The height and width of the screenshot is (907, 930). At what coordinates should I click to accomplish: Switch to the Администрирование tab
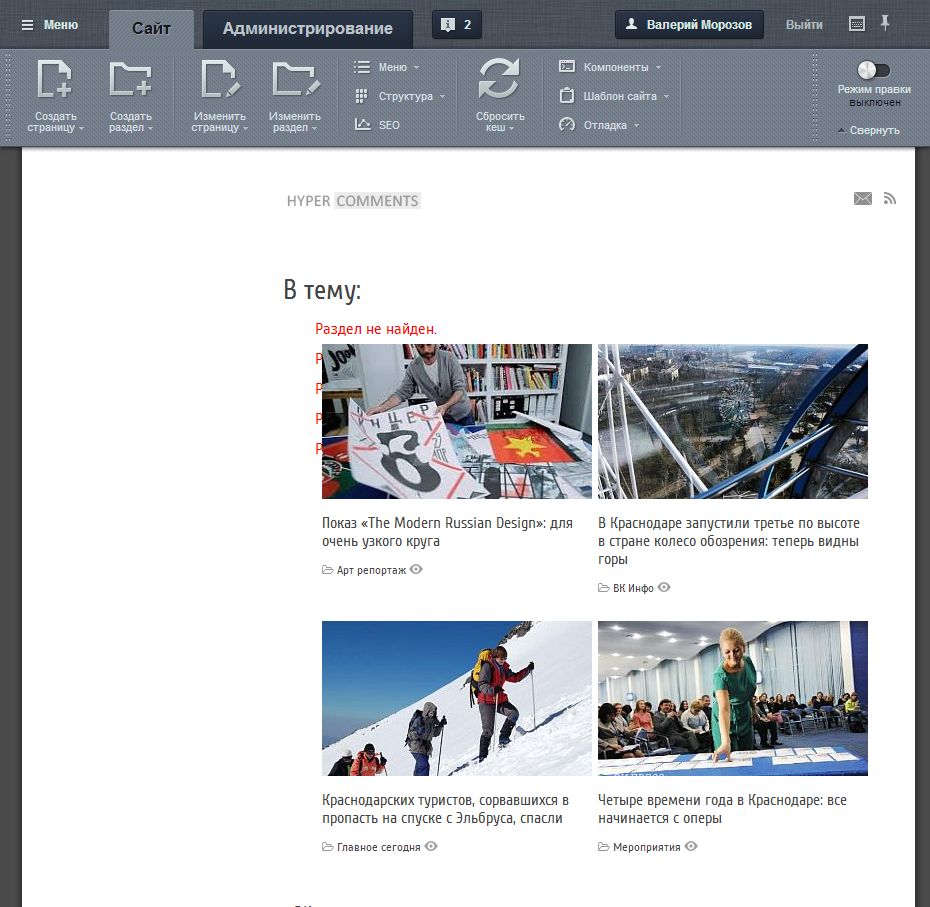(x=307, y=29)
